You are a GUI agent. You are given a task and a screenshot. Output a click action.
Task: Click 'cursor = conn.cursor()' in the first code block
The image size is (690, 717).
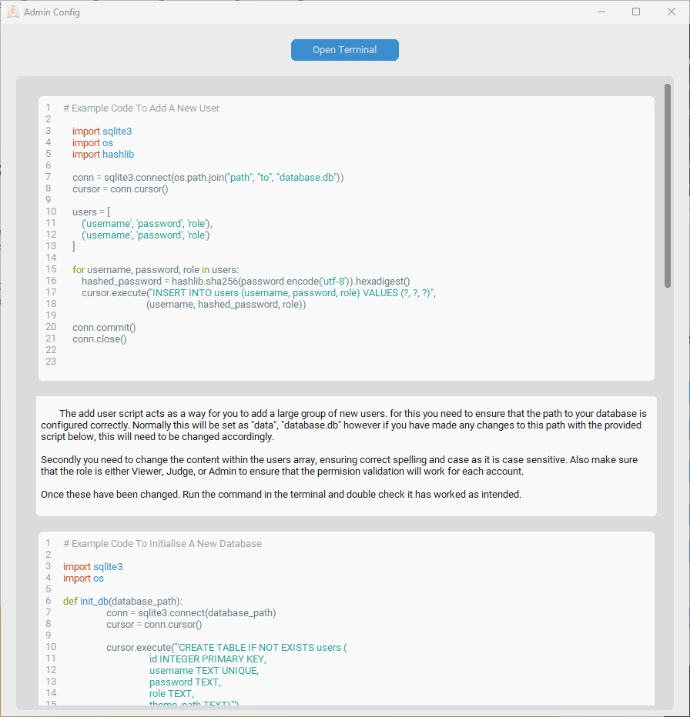(120, 189)
